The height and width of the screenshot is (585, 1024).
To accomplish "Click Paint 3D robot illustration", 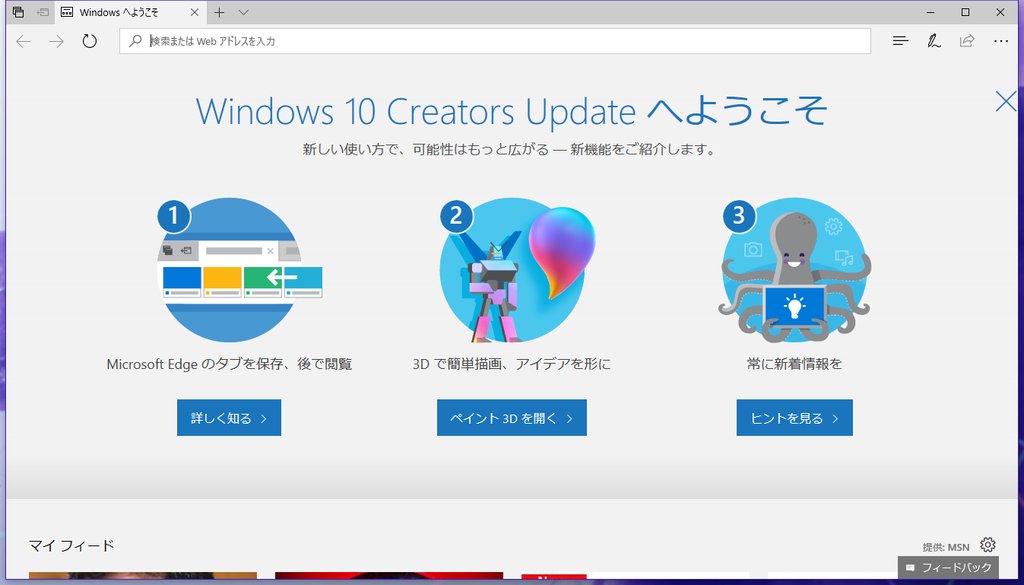I will pyautogui.click(x=517, y=270).
